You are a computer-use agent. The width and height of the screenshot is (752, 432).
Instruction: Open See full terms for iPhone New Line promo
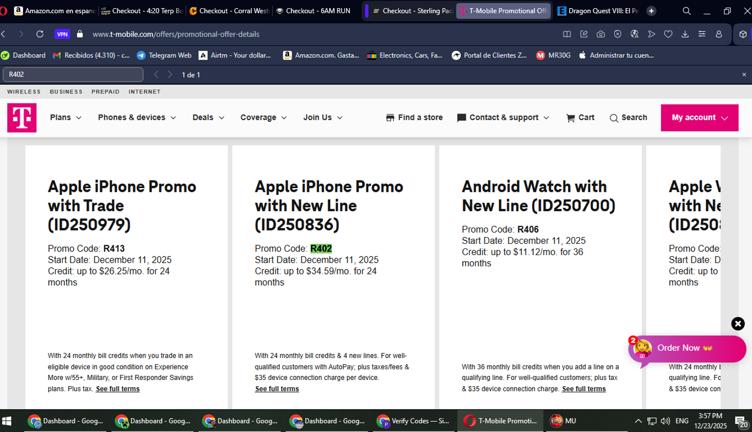click(x=277, y=389)
